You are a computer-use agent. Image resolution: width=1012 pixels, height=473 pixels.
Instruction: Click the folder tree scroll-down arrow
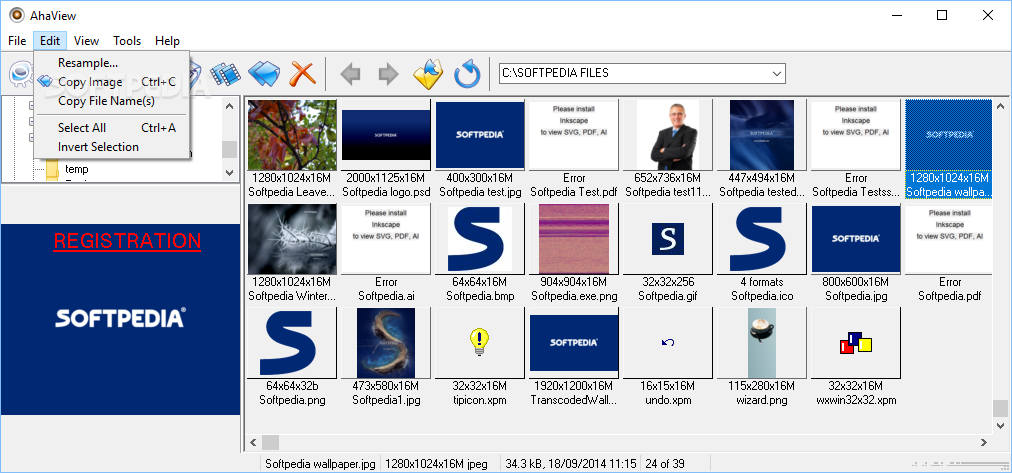230,172
